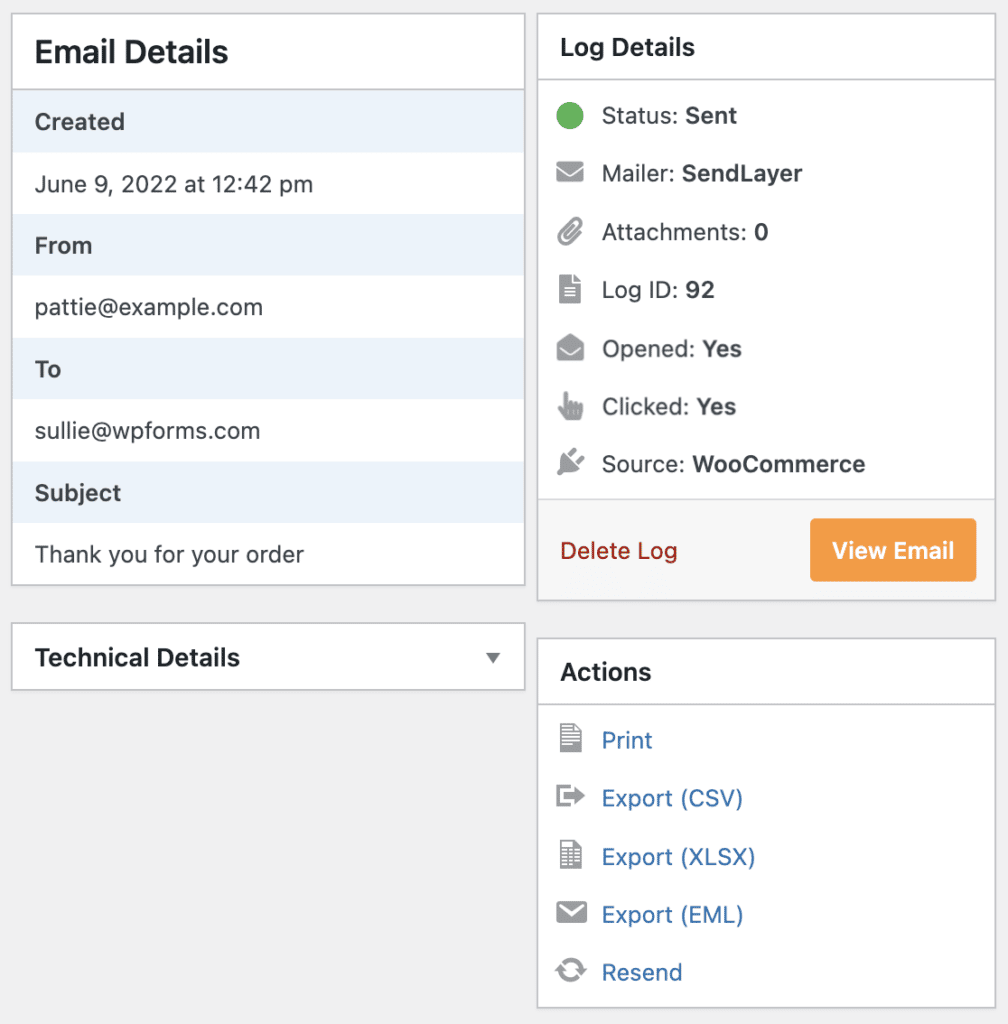This screenshot has height=1024, width=1008.
Task: Click the Export (CSV) link
Action: tap(671, 798)
